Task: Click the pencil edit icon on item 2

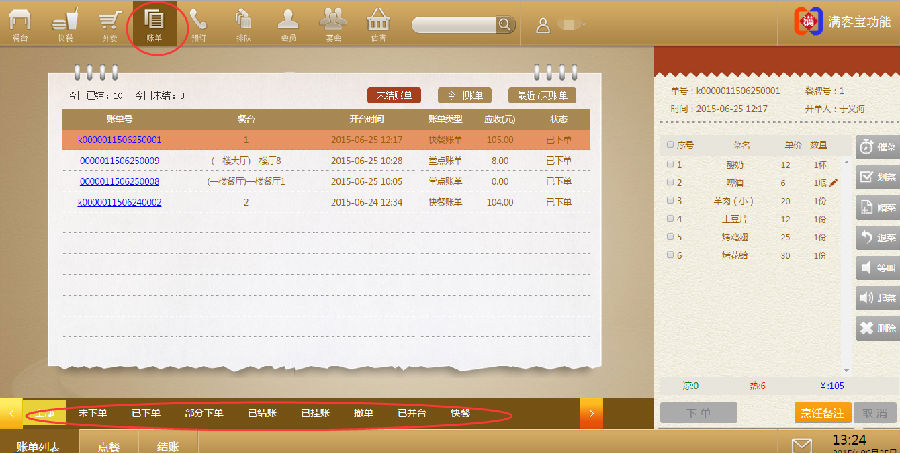Action: [834, 183]
